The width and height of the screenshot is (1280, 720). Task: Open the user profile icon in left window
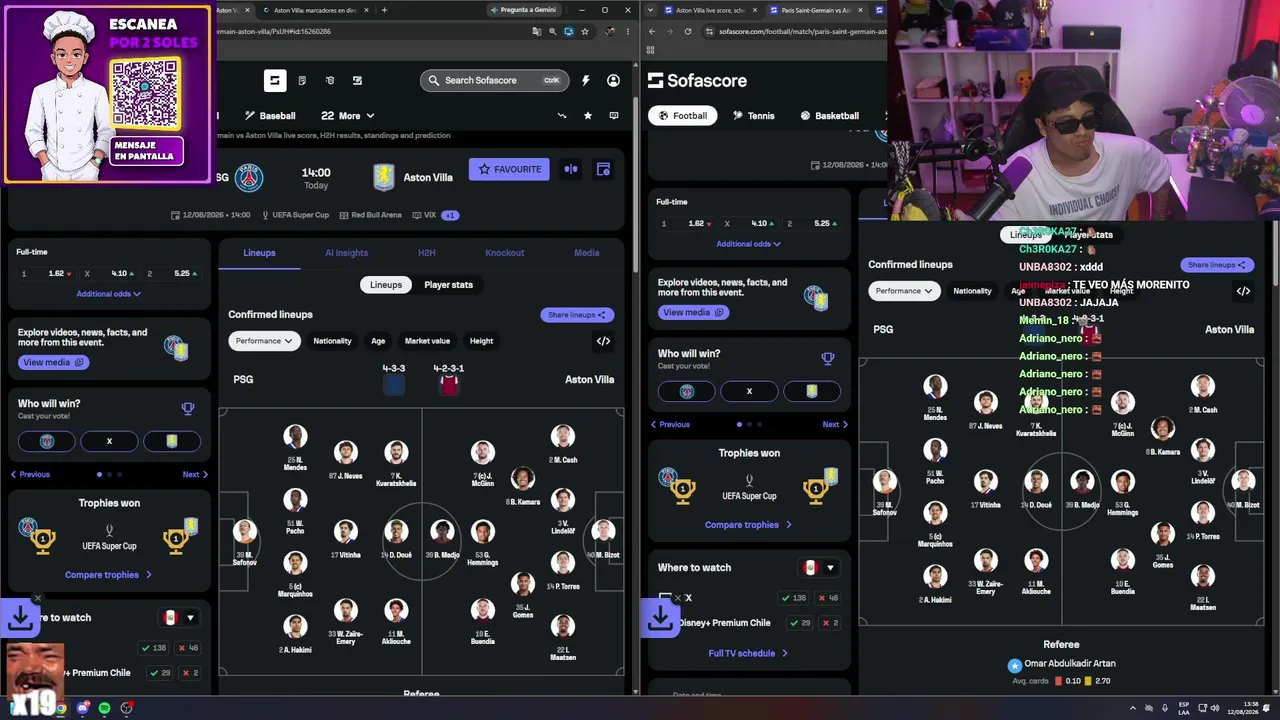pos(613,80)
